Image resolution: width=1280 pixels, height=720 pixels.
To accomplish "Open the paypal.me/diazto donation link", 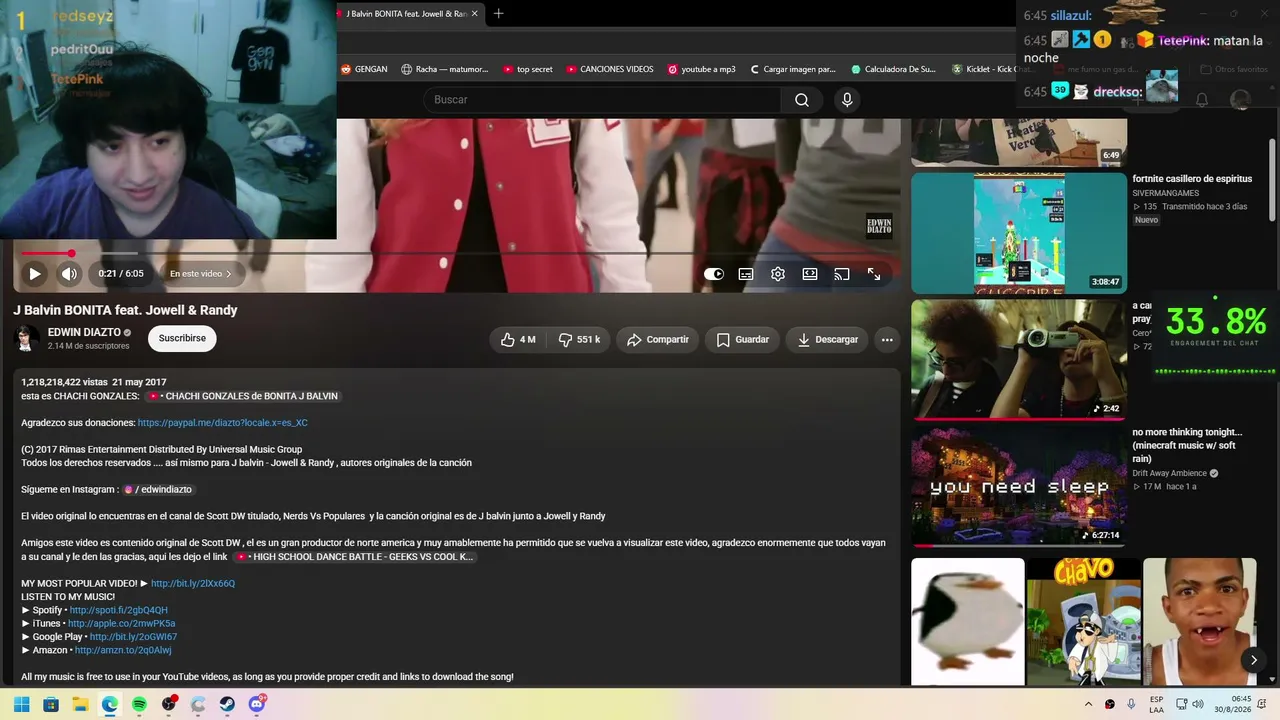I will tap(223, 423).
